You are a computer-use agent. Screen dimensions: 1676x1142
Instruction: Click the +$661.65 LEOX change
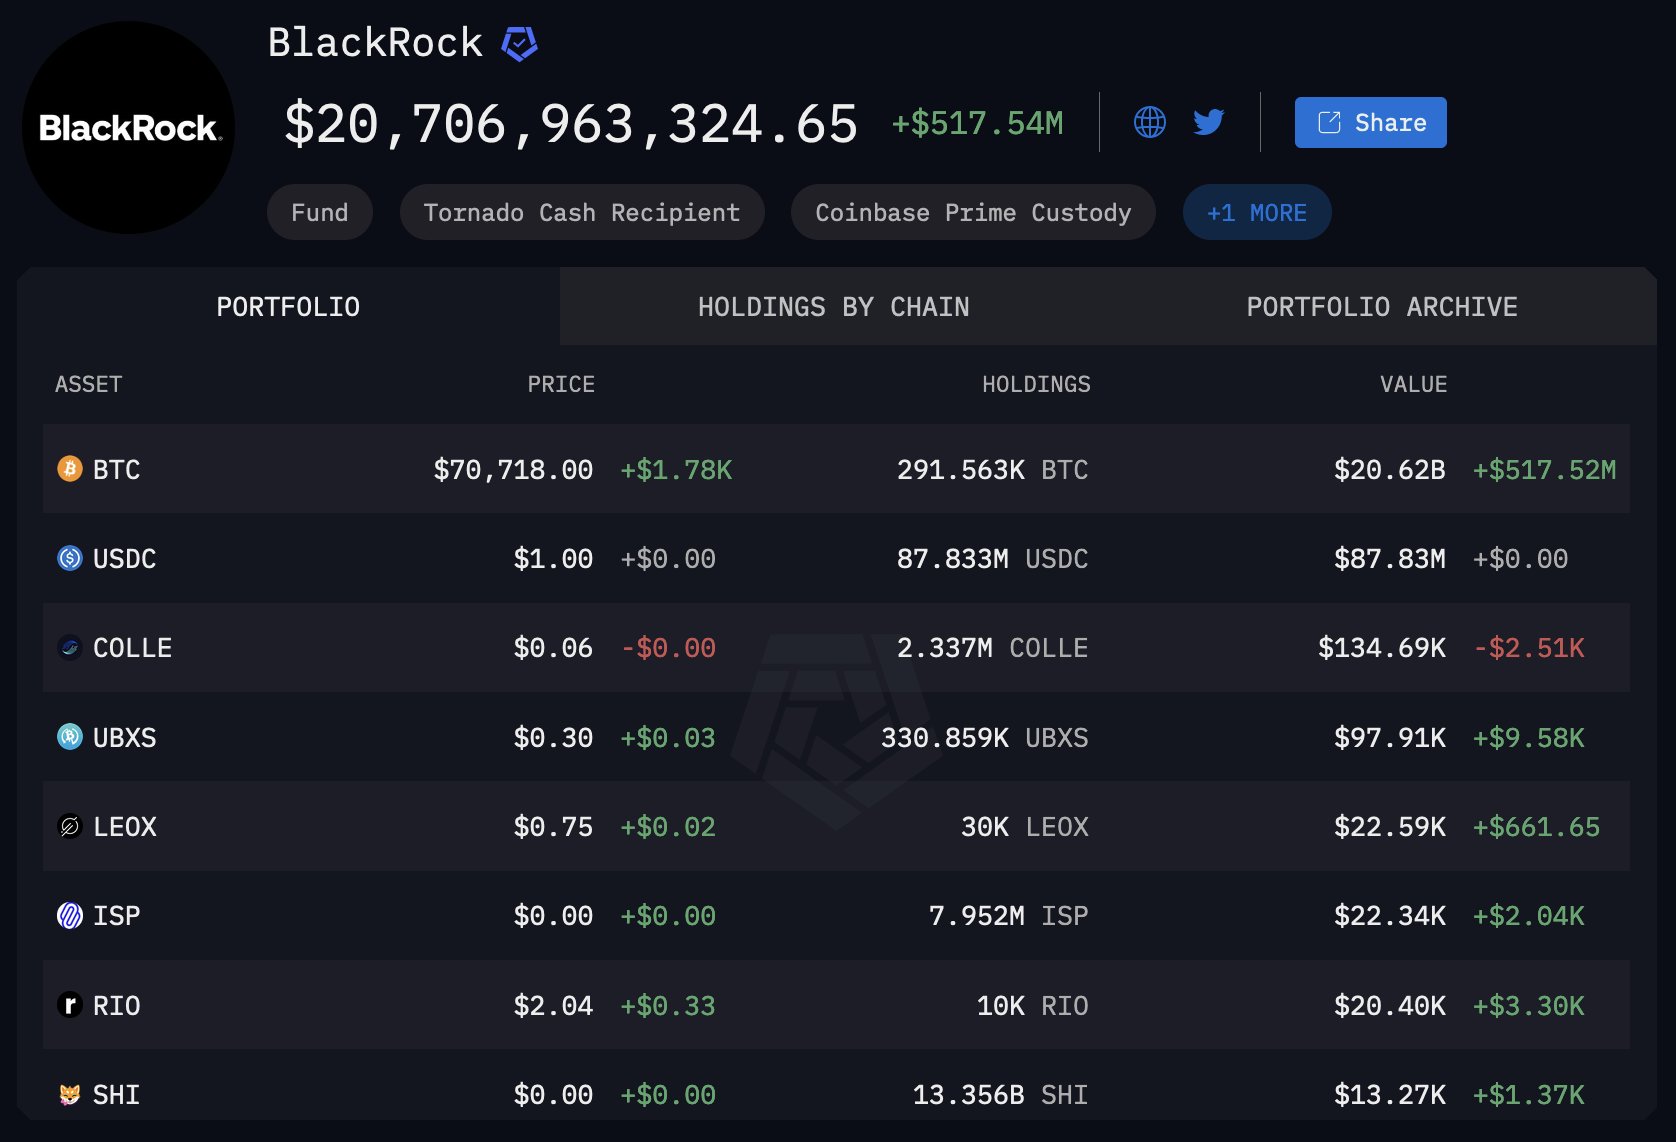(1536, 826)
